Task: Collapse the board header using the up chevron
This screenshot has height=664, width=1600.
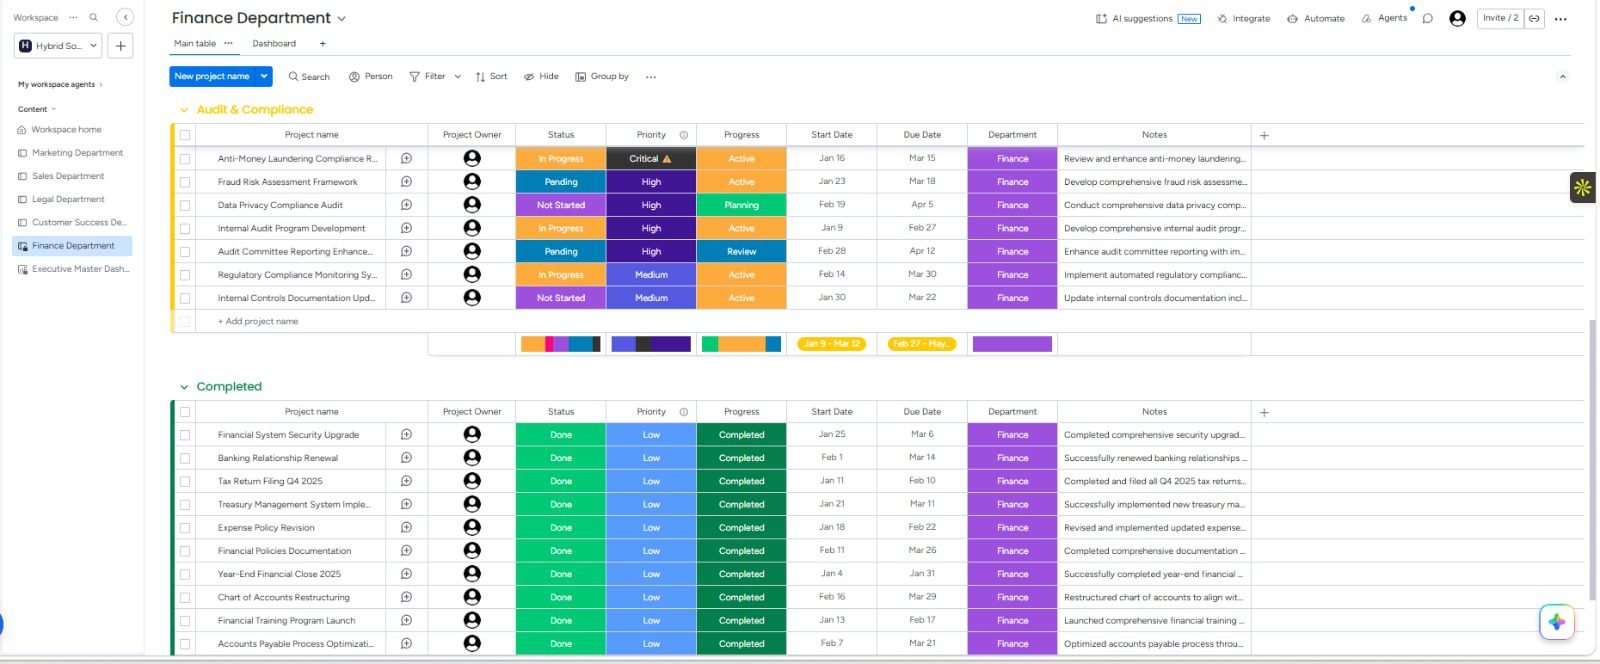Action: [1563, 77]
